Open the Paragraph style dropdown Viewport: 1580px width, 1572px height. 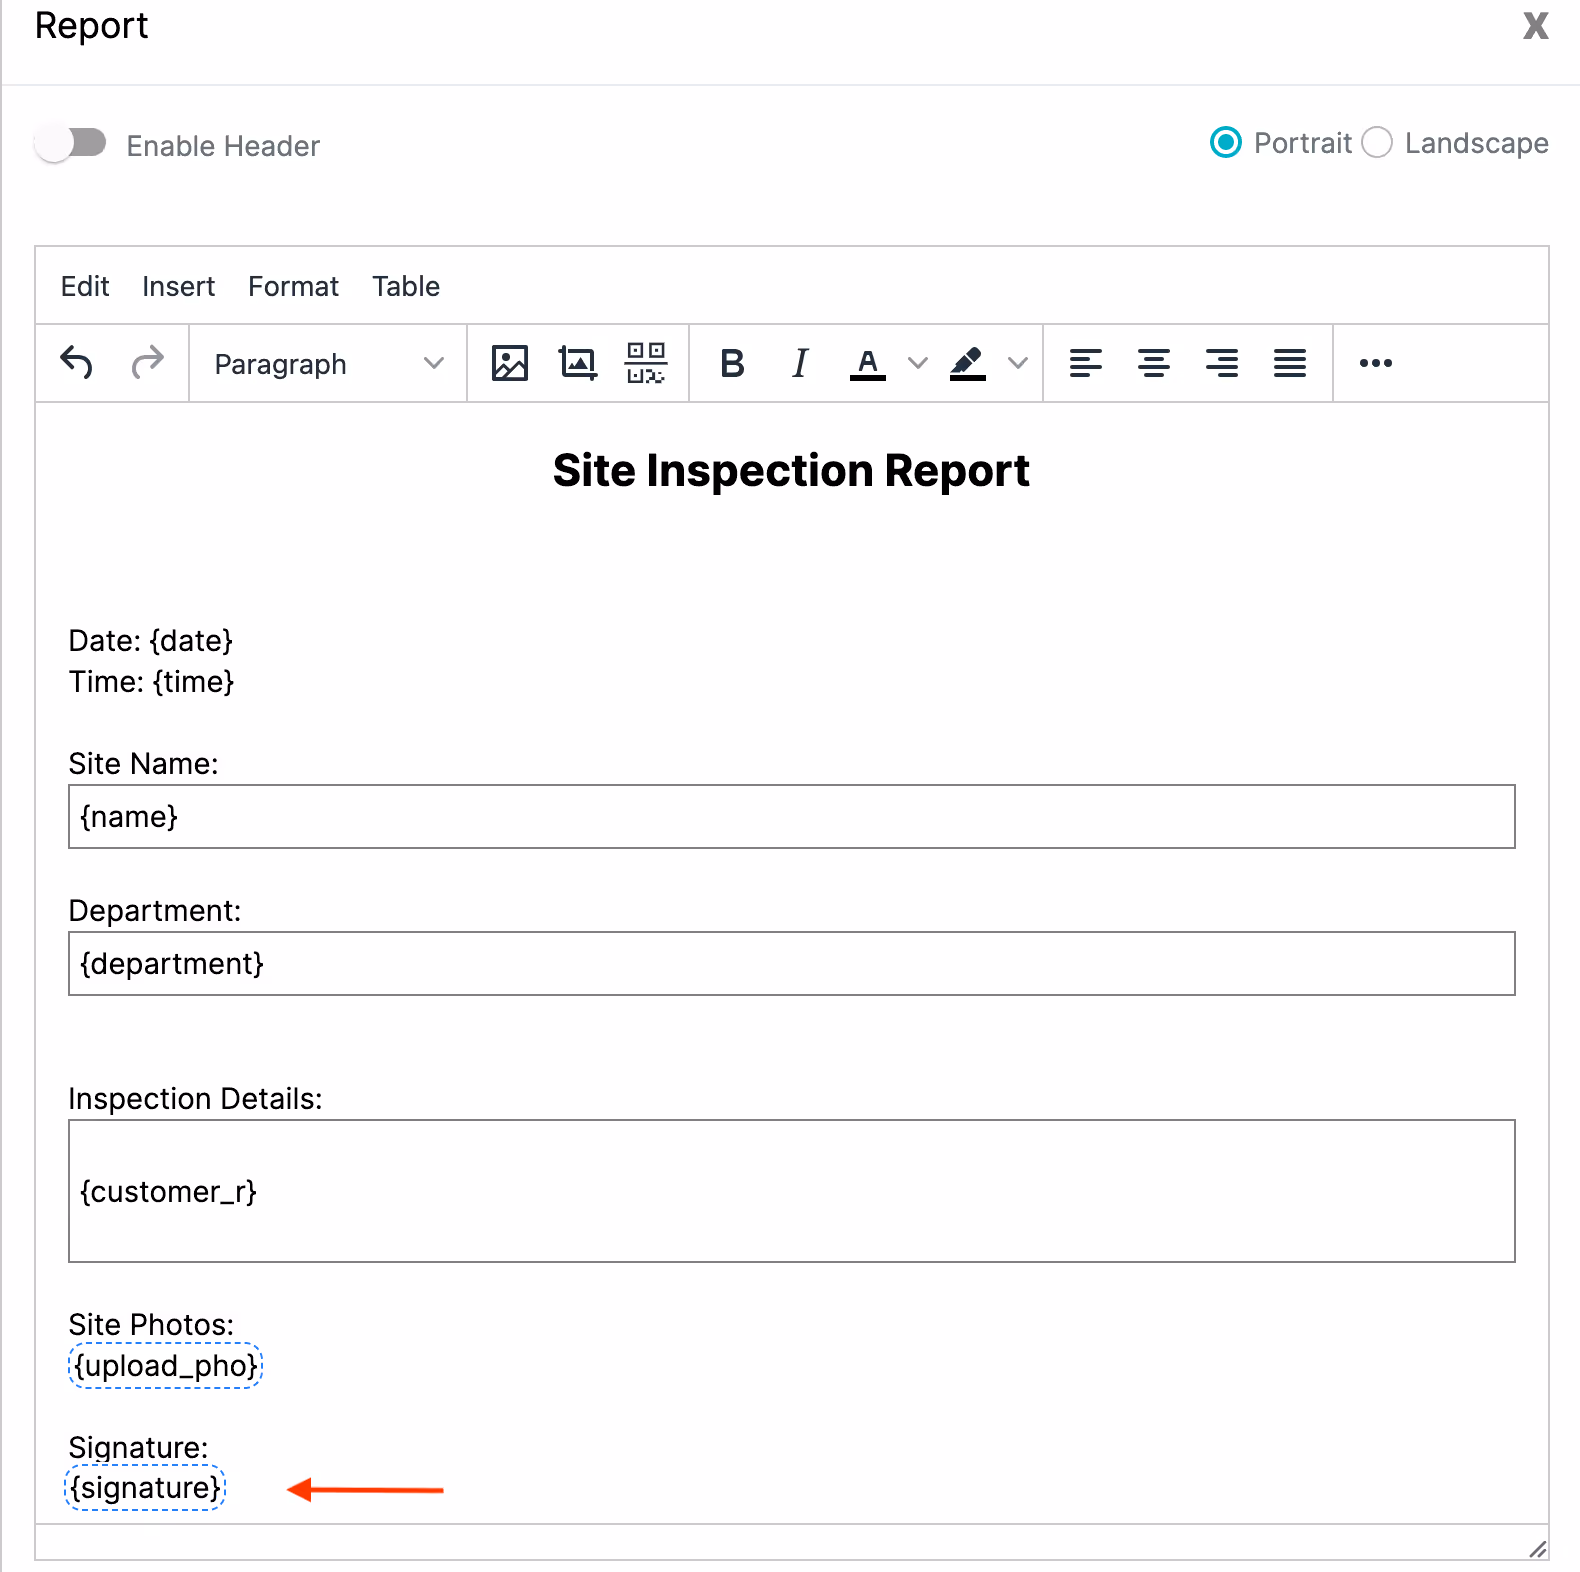point(328,364)
